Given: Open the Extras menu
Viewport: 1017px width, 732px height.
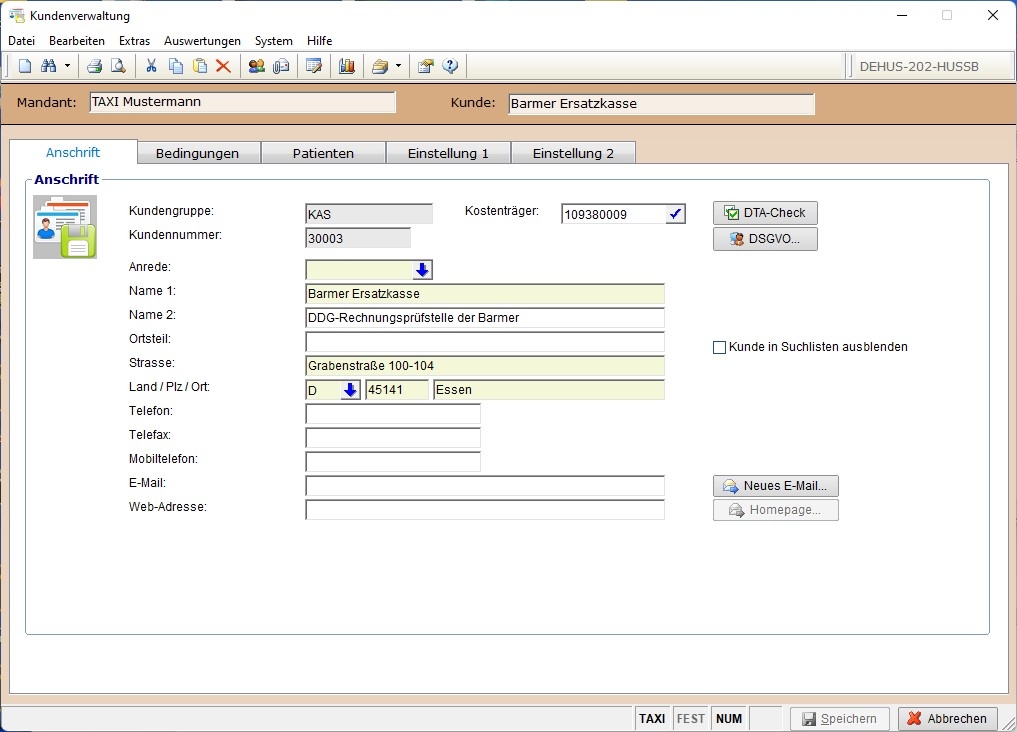Looking at the screenshot, I should pos(134,41).
